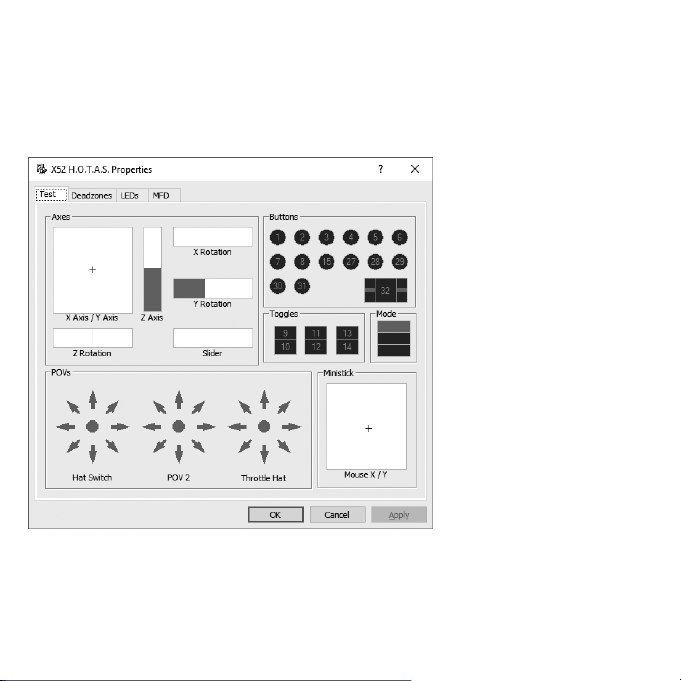Click the Slider axis bar

click(213, 338)
